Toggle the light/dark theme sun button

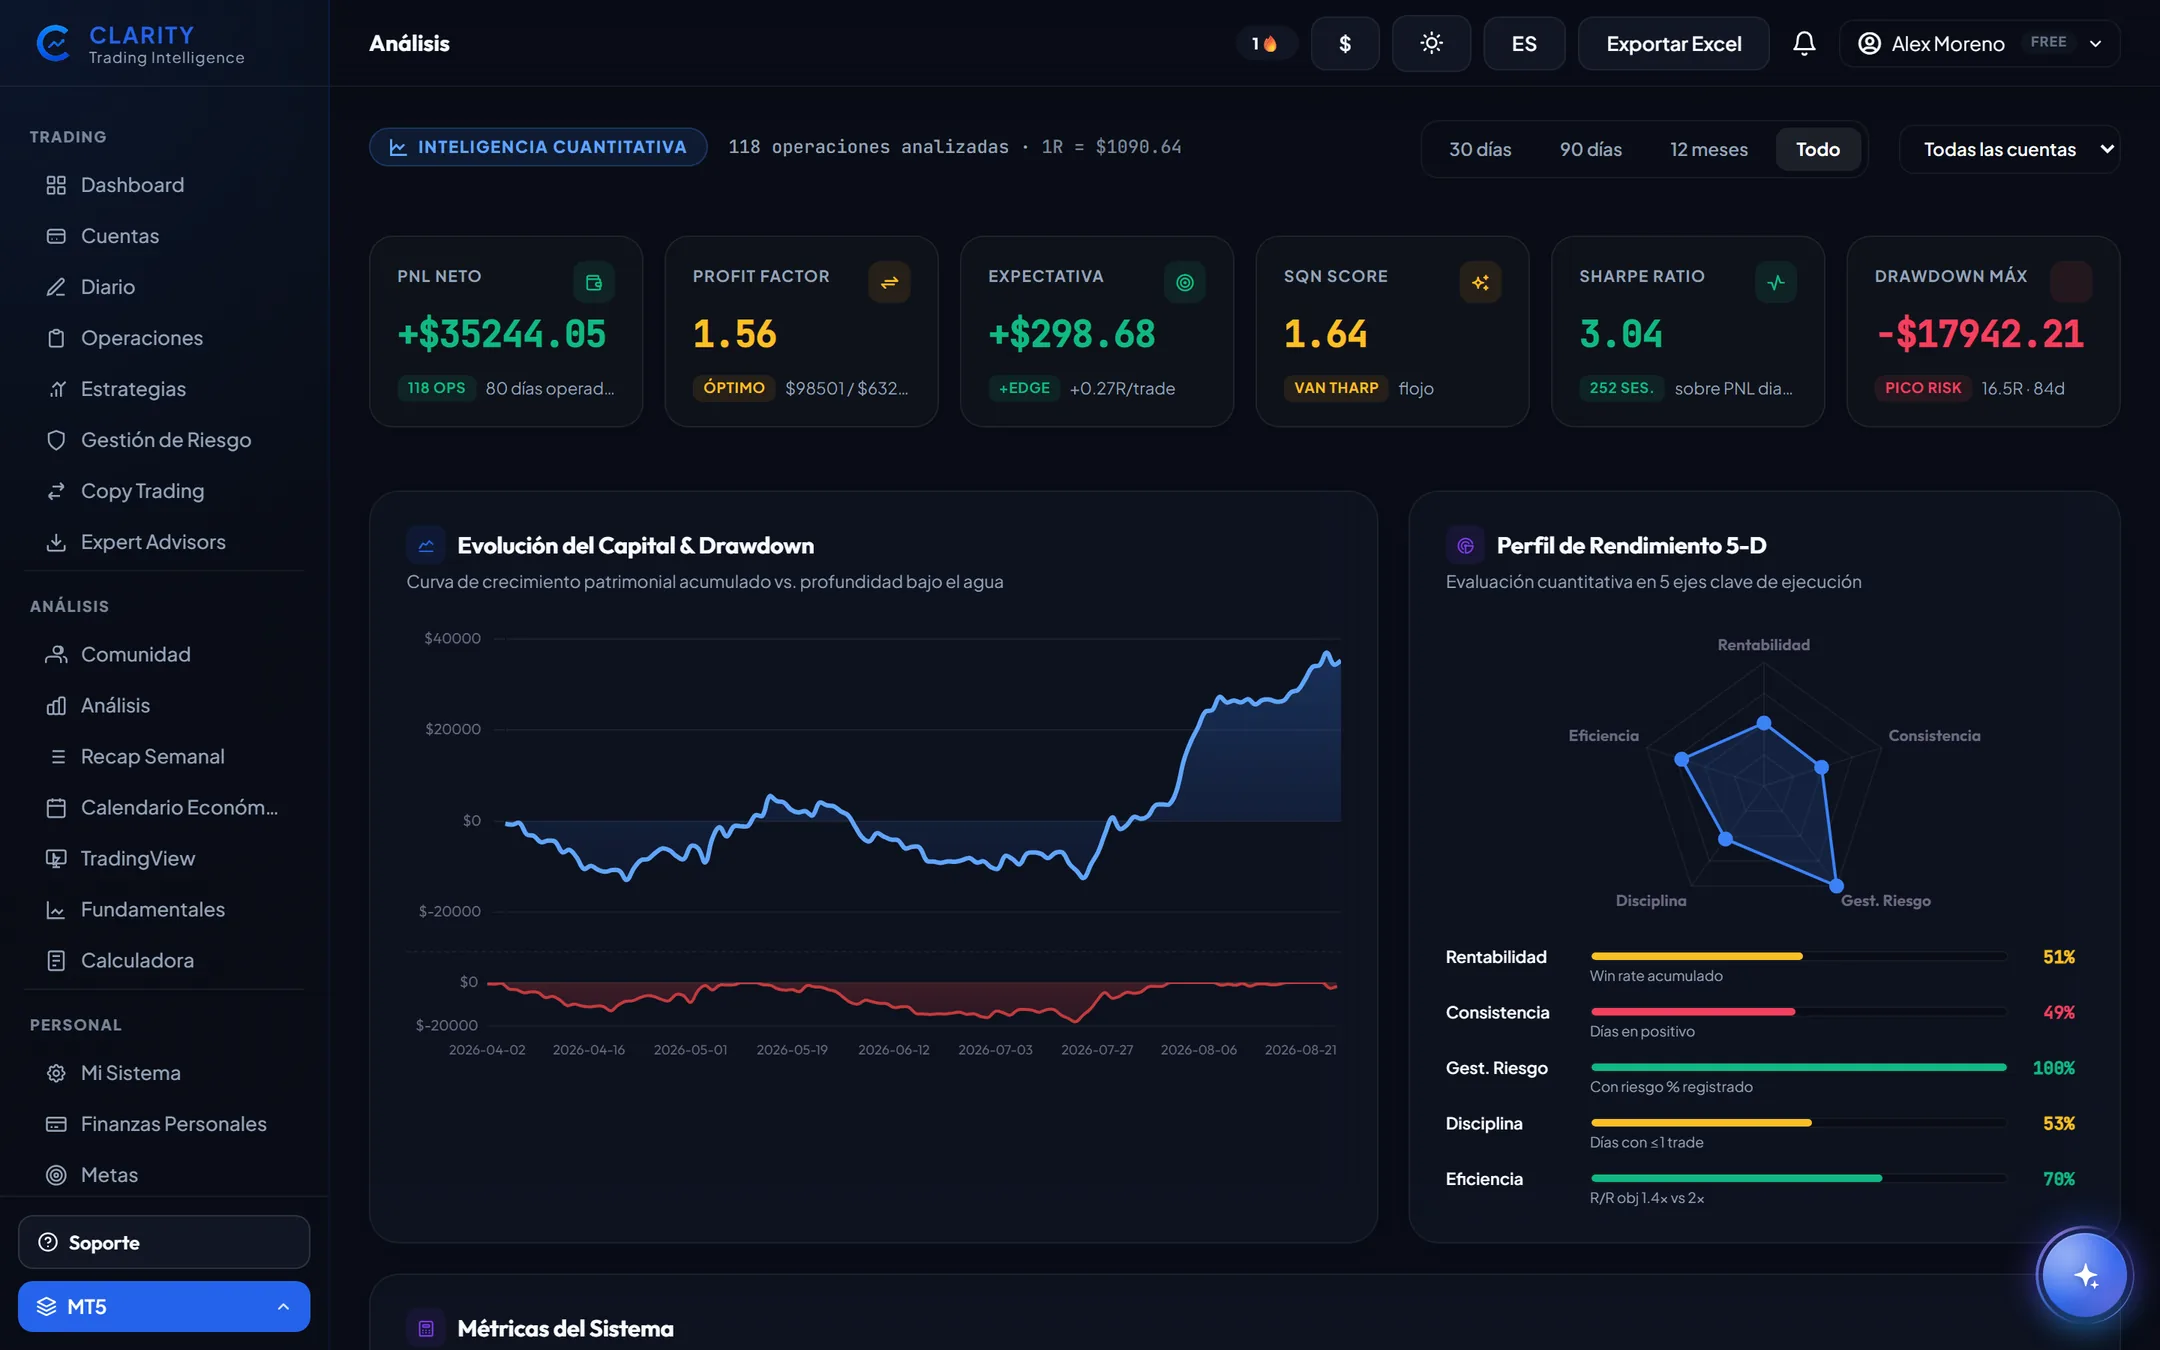point(1431,43)
